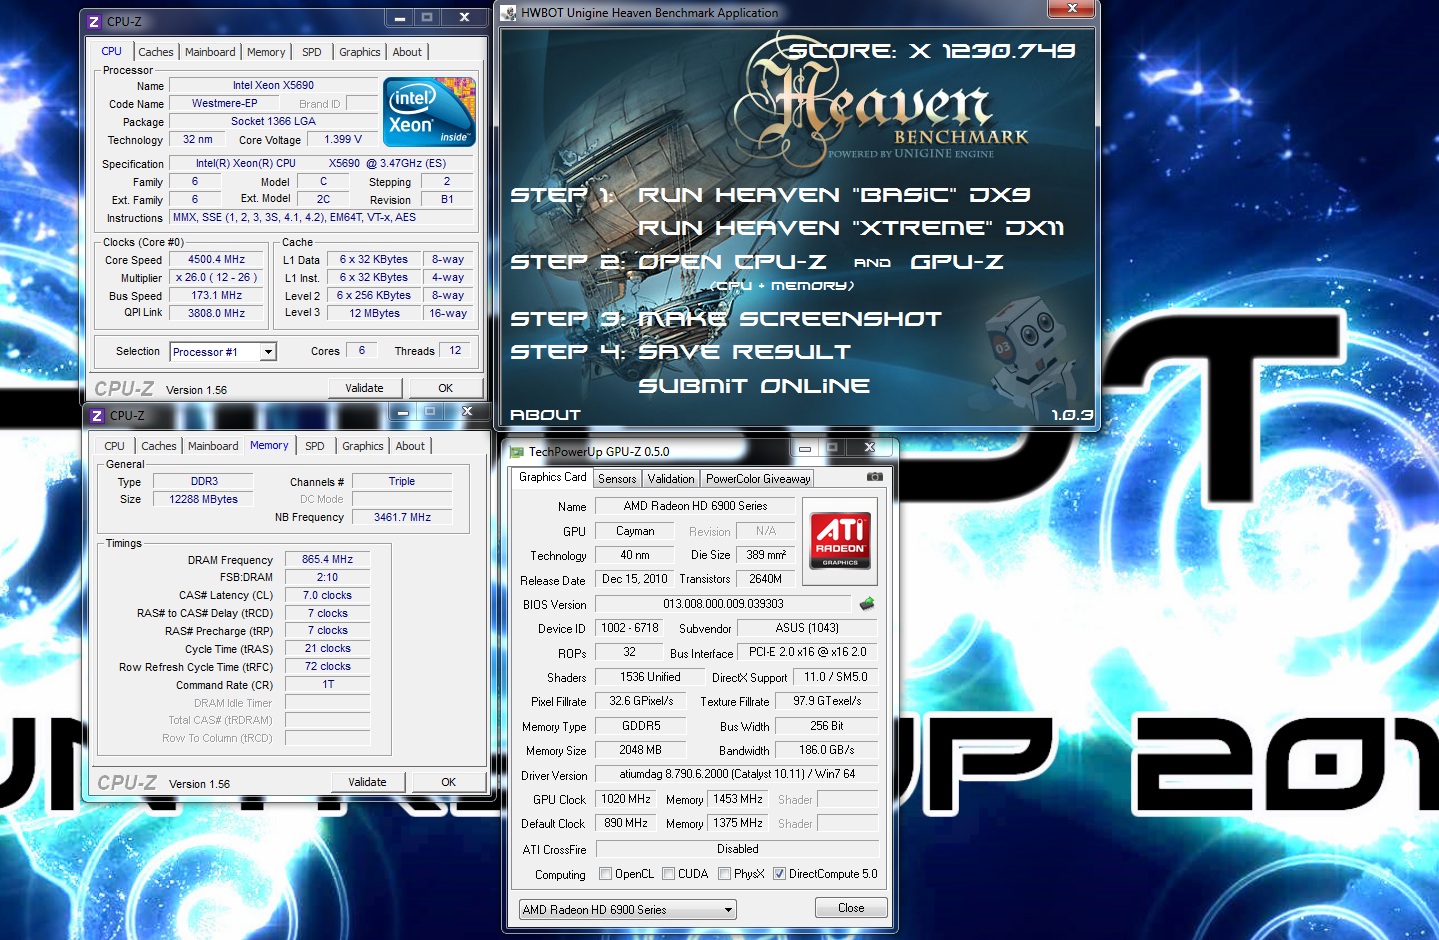Click RUN HEAVEN "BASIC" DX9

834,195
